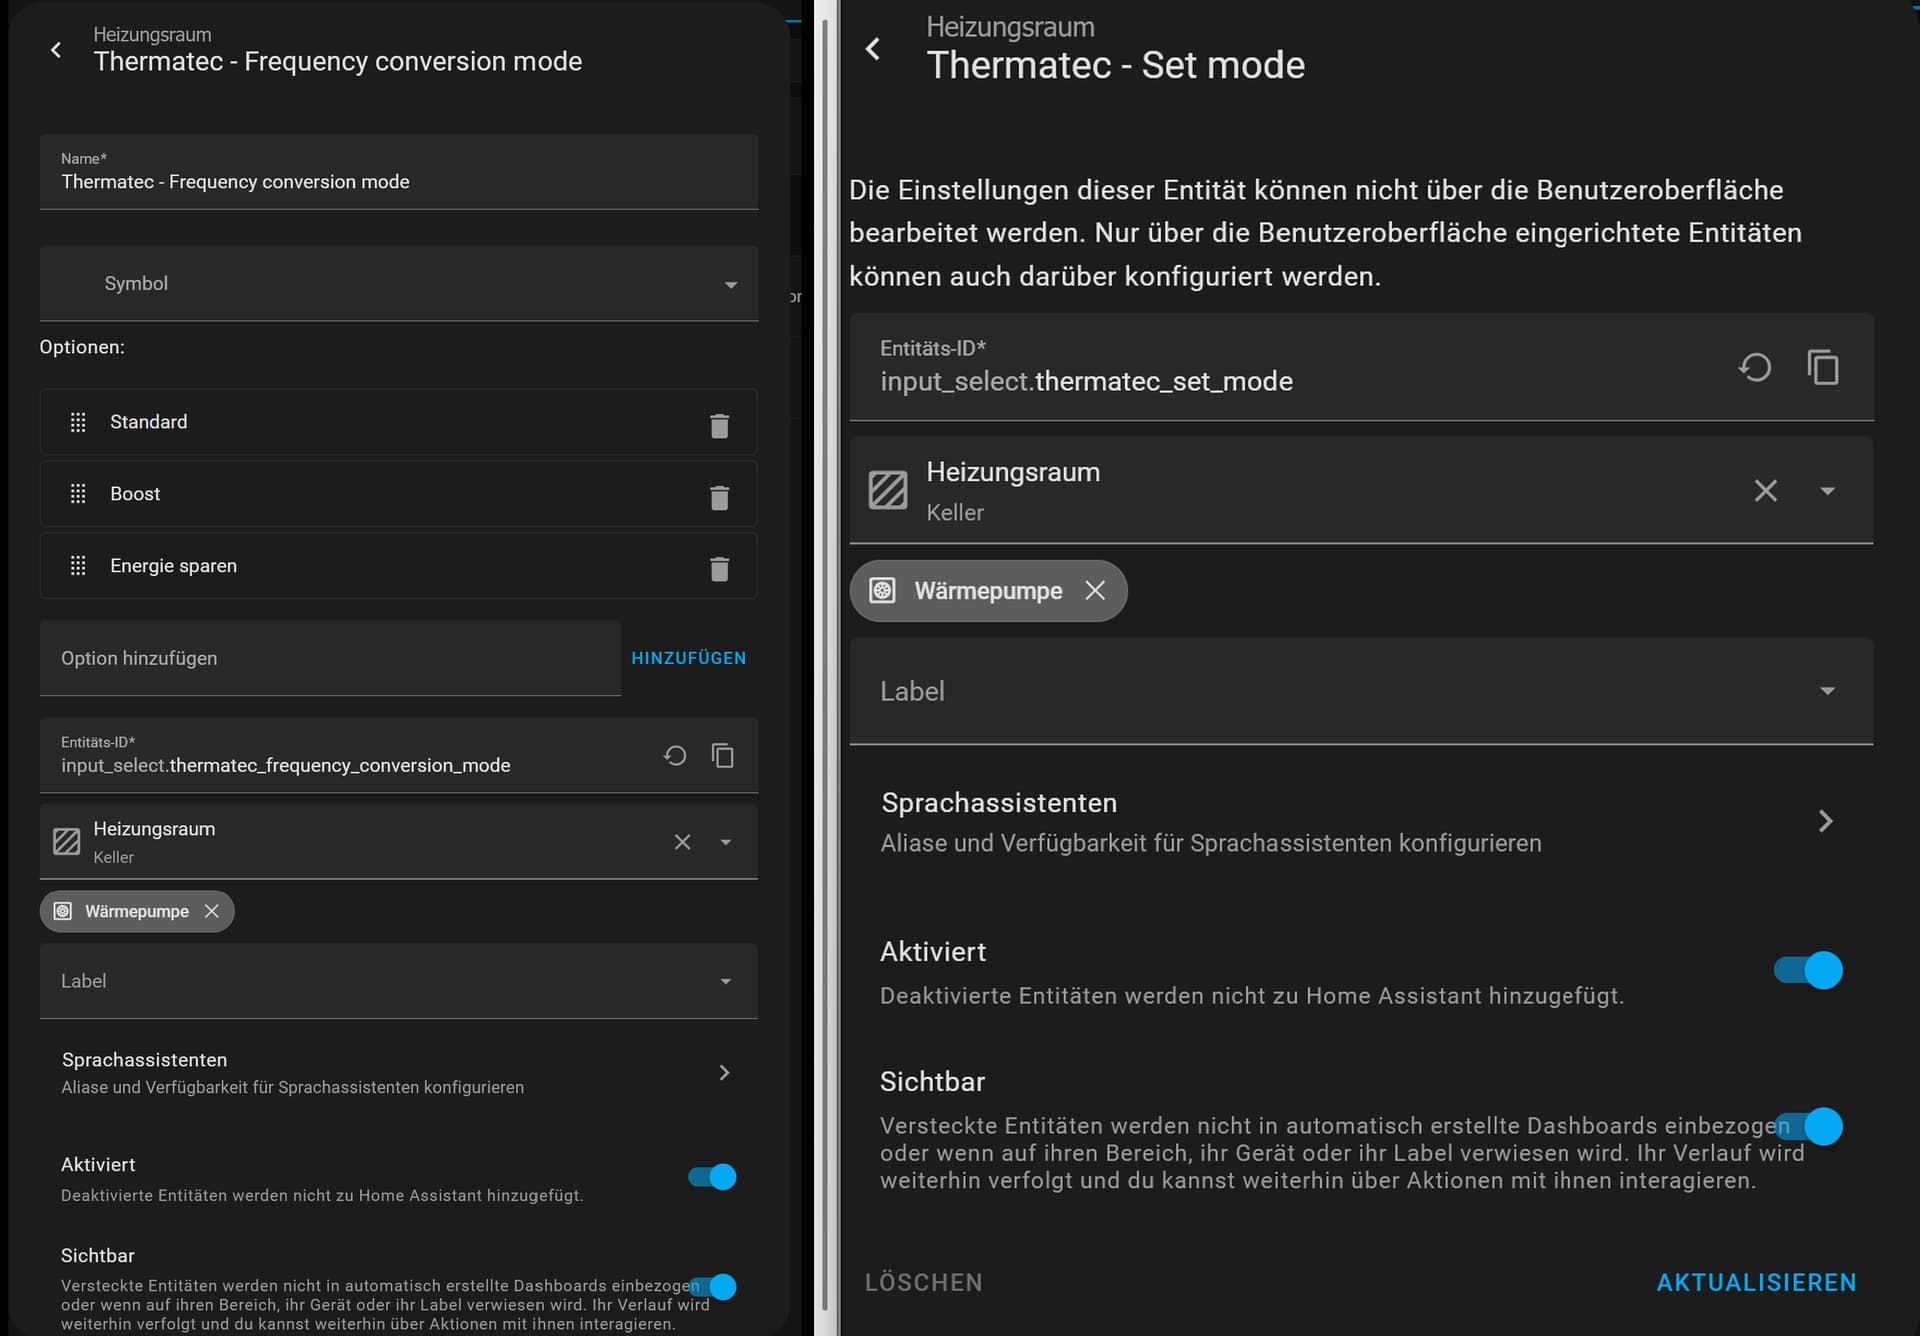Open the Symbol dropdown
Image resolution: width=1920 pixels, height=1336 pixels.
[398, 284]
